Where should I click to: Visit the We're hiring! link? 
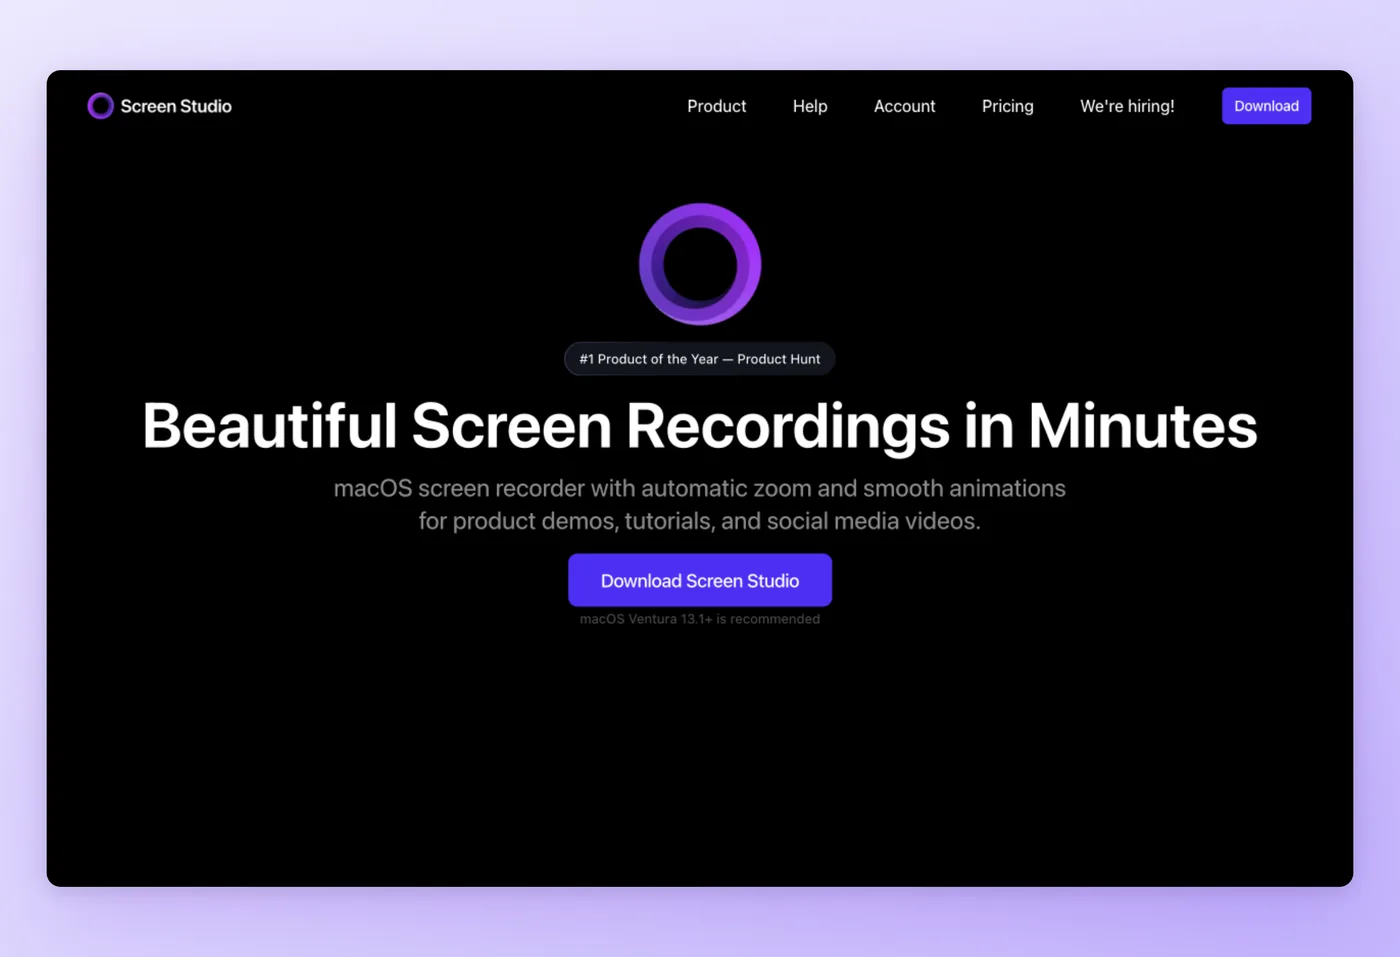point(1127,106)
